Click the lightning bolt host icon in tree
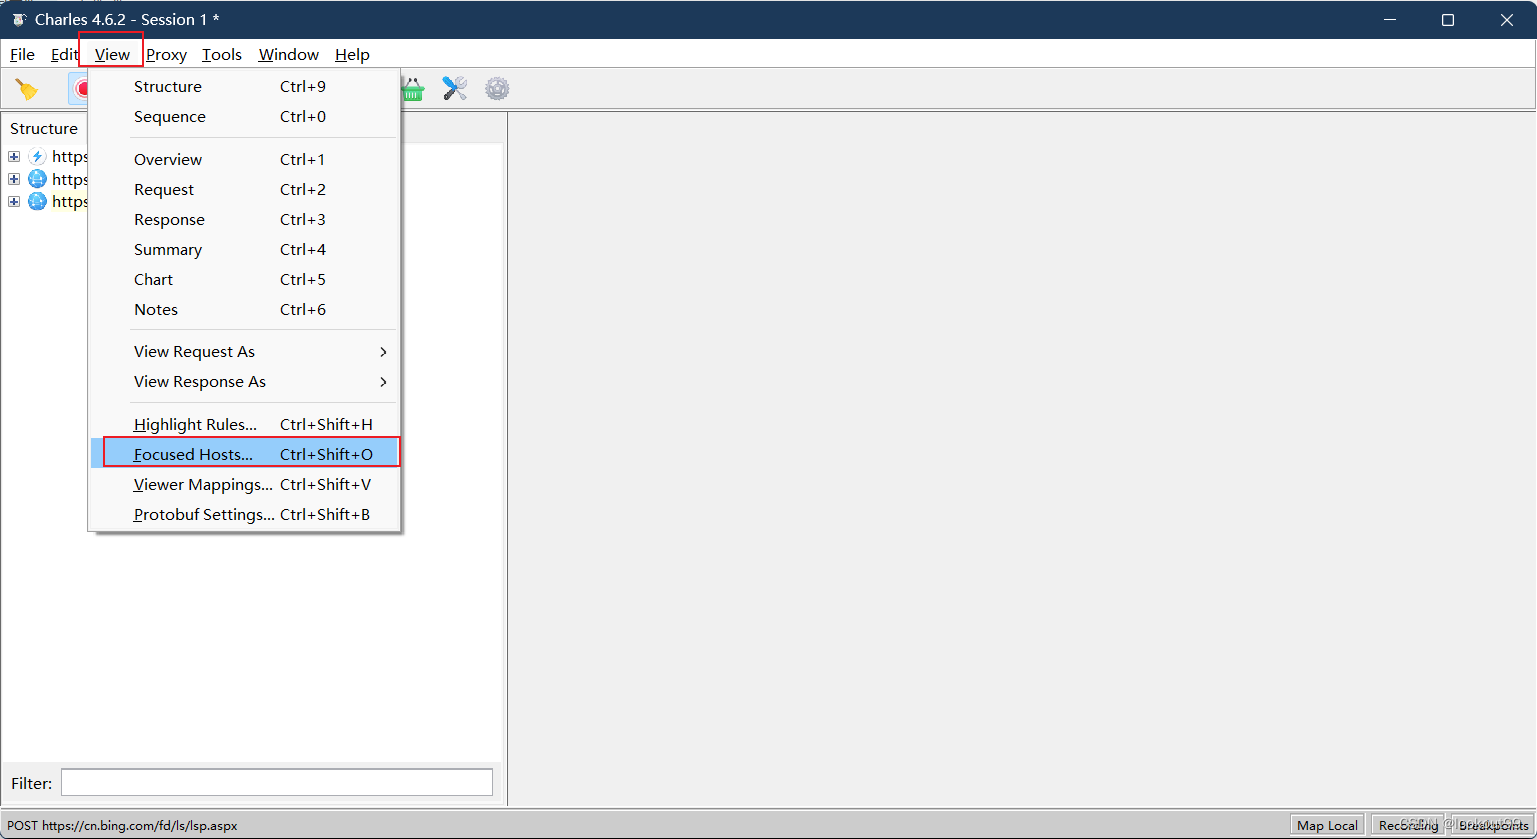 [x=37, y=156]
